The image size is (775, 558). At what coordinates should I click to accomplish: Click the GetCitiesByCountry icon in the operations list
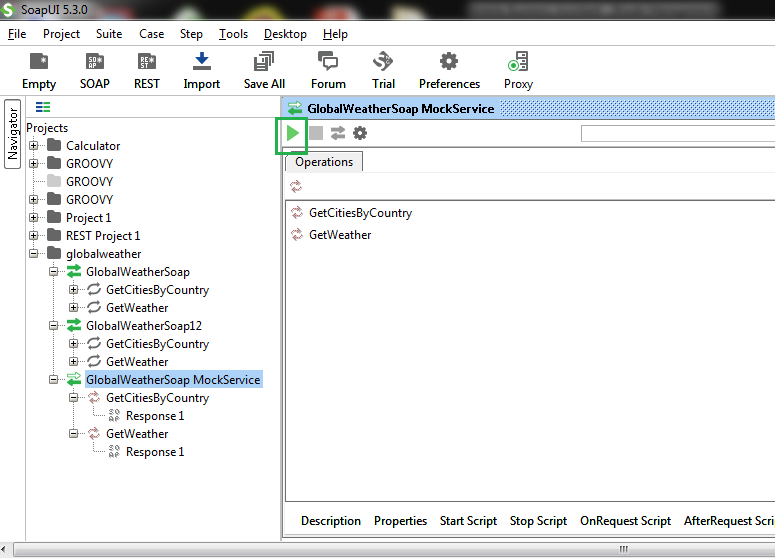297,213
